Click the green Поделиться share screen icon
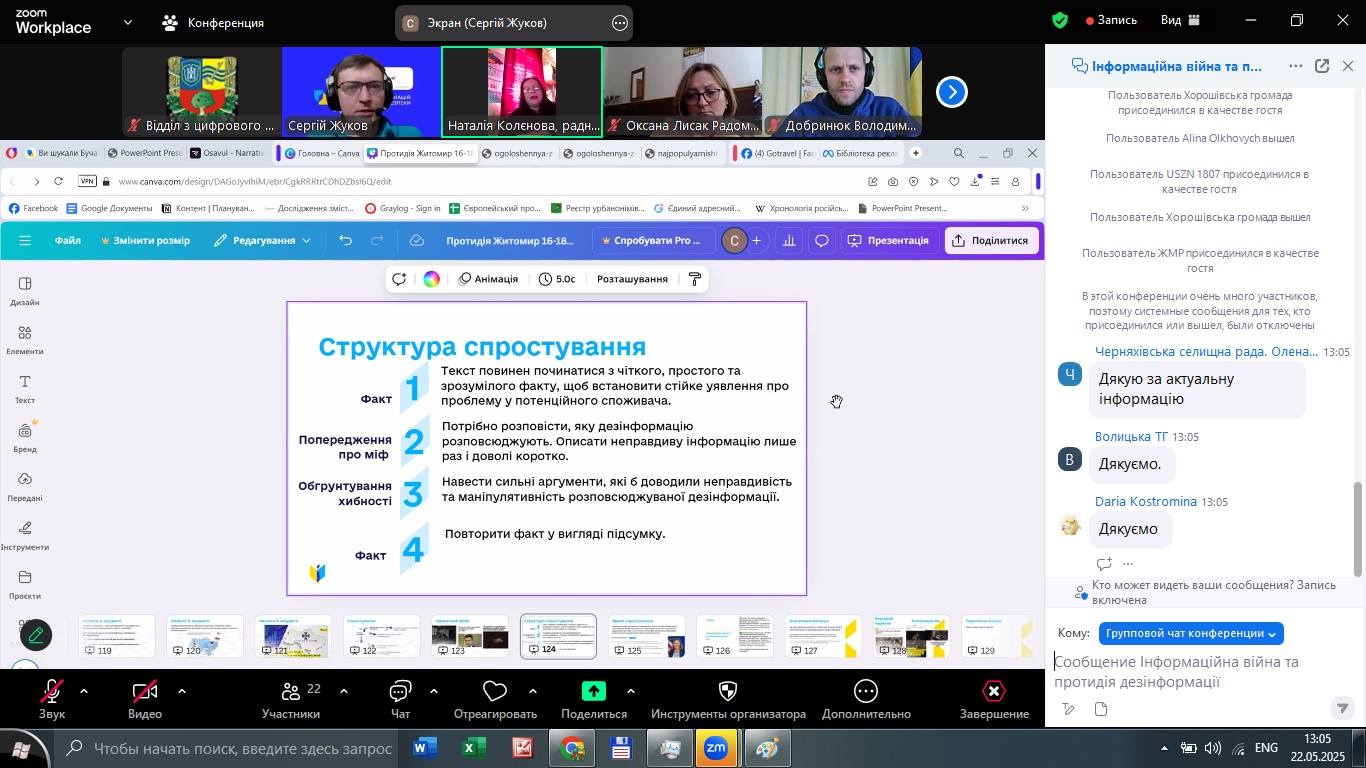Screen dimensions: 1366x768 coord(594,692)
